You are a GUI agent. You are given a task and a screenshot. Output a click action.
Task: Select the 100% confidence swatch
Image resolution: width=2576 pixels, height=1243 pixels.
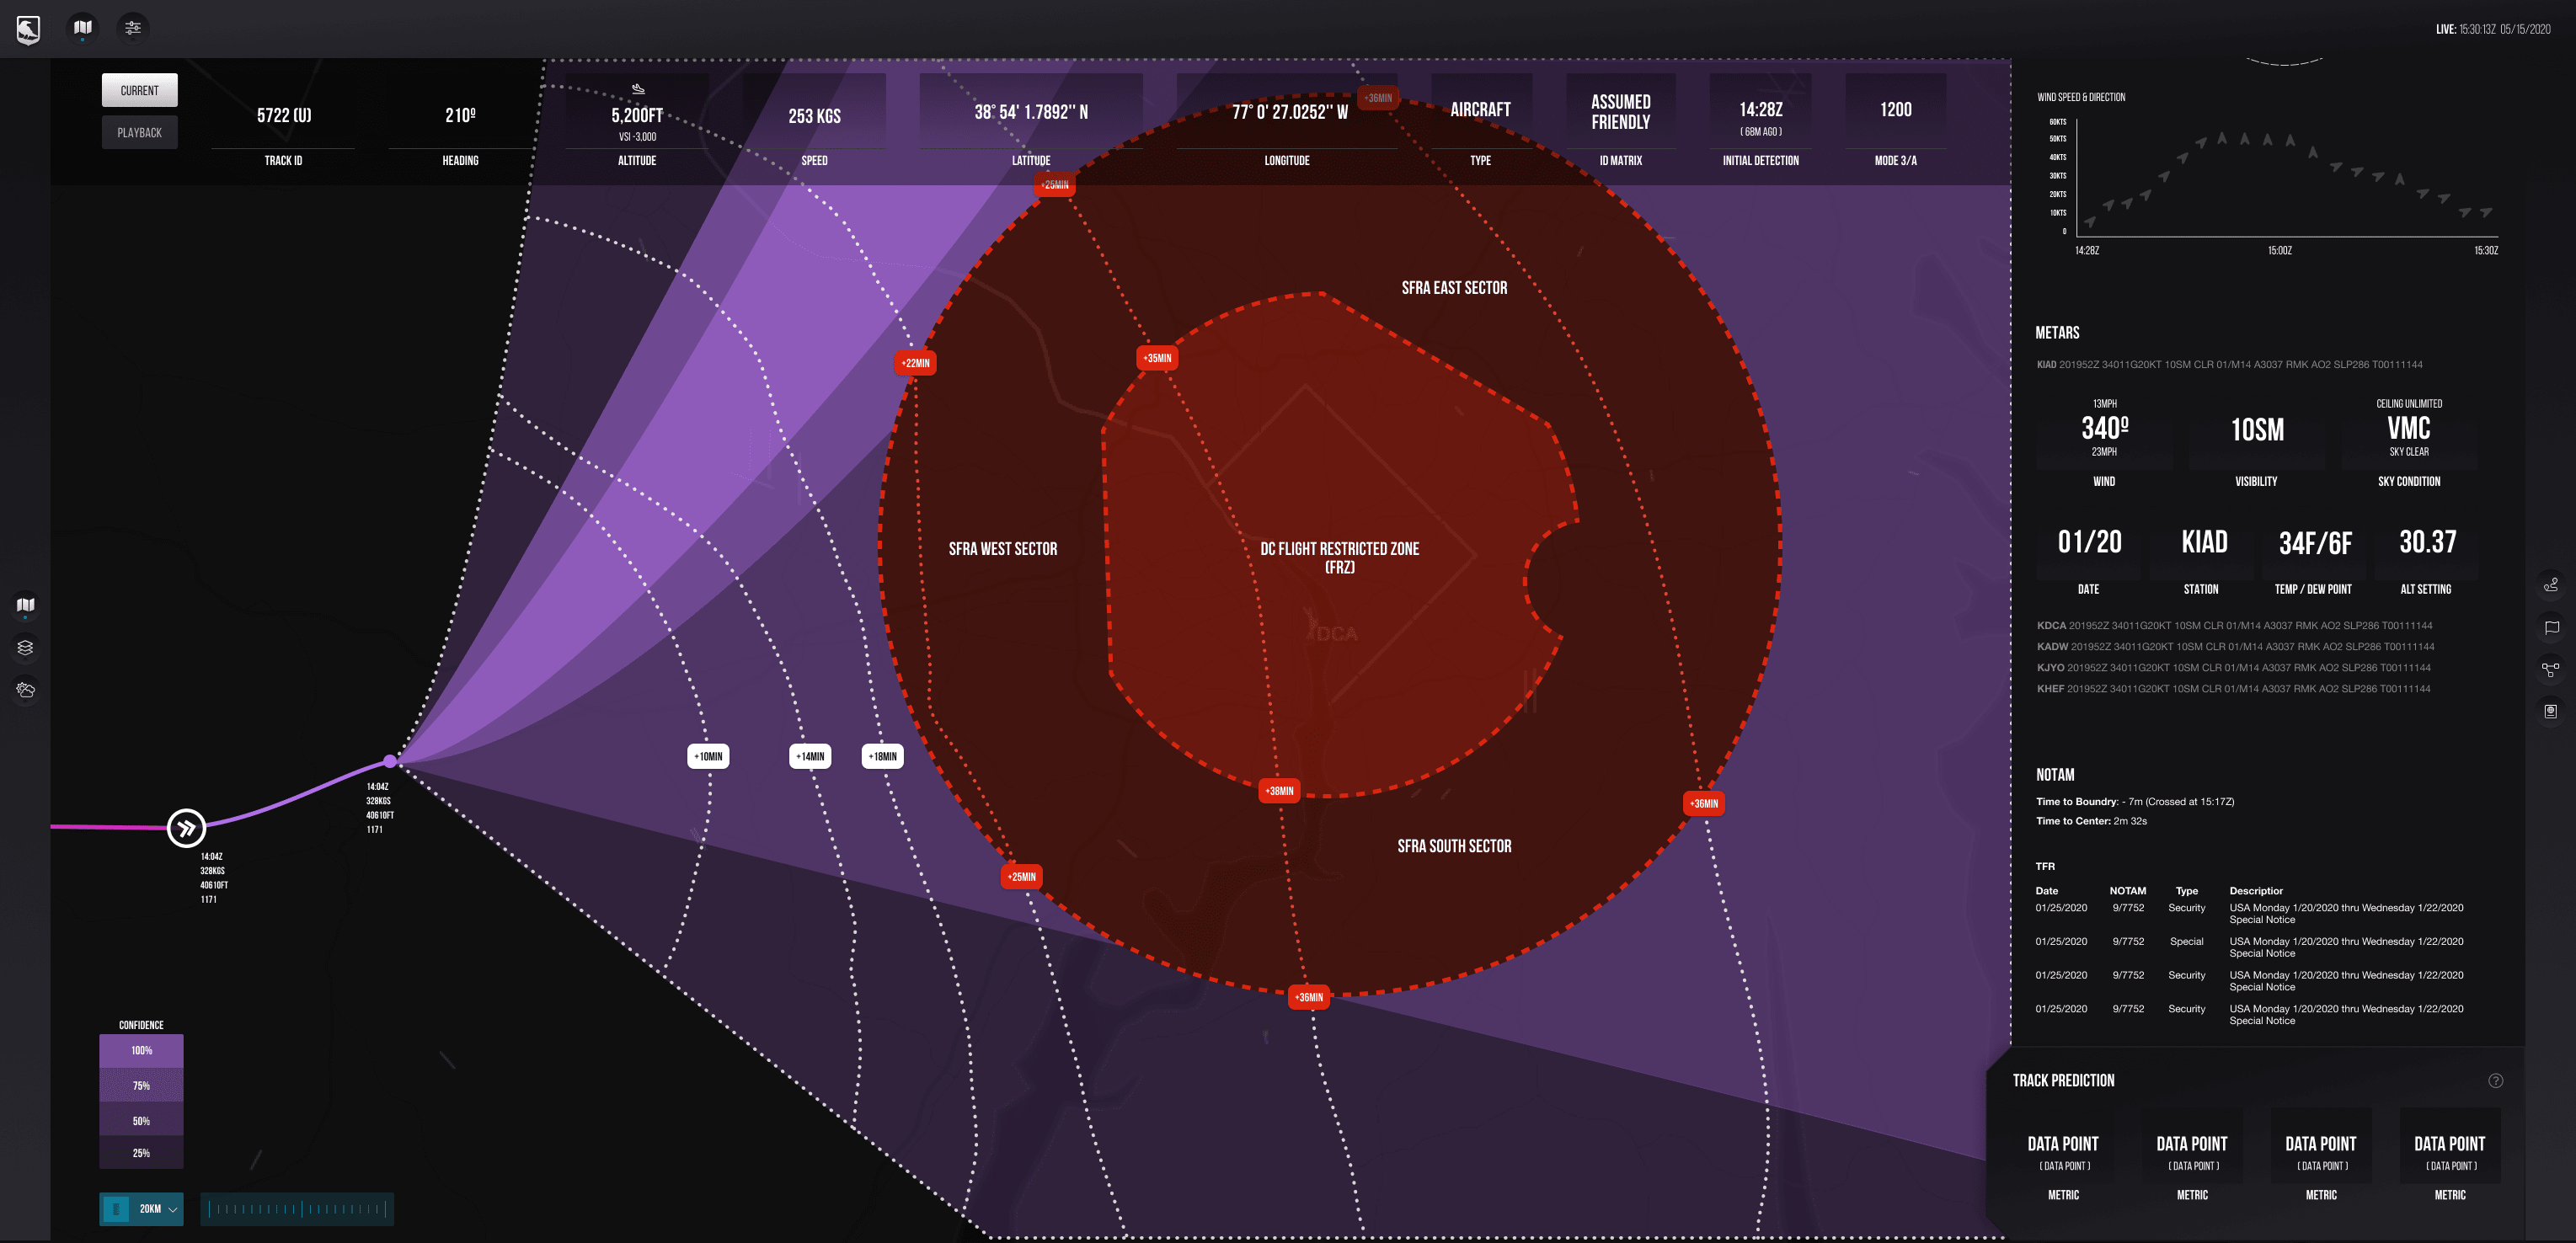(x=141, y=1050)
